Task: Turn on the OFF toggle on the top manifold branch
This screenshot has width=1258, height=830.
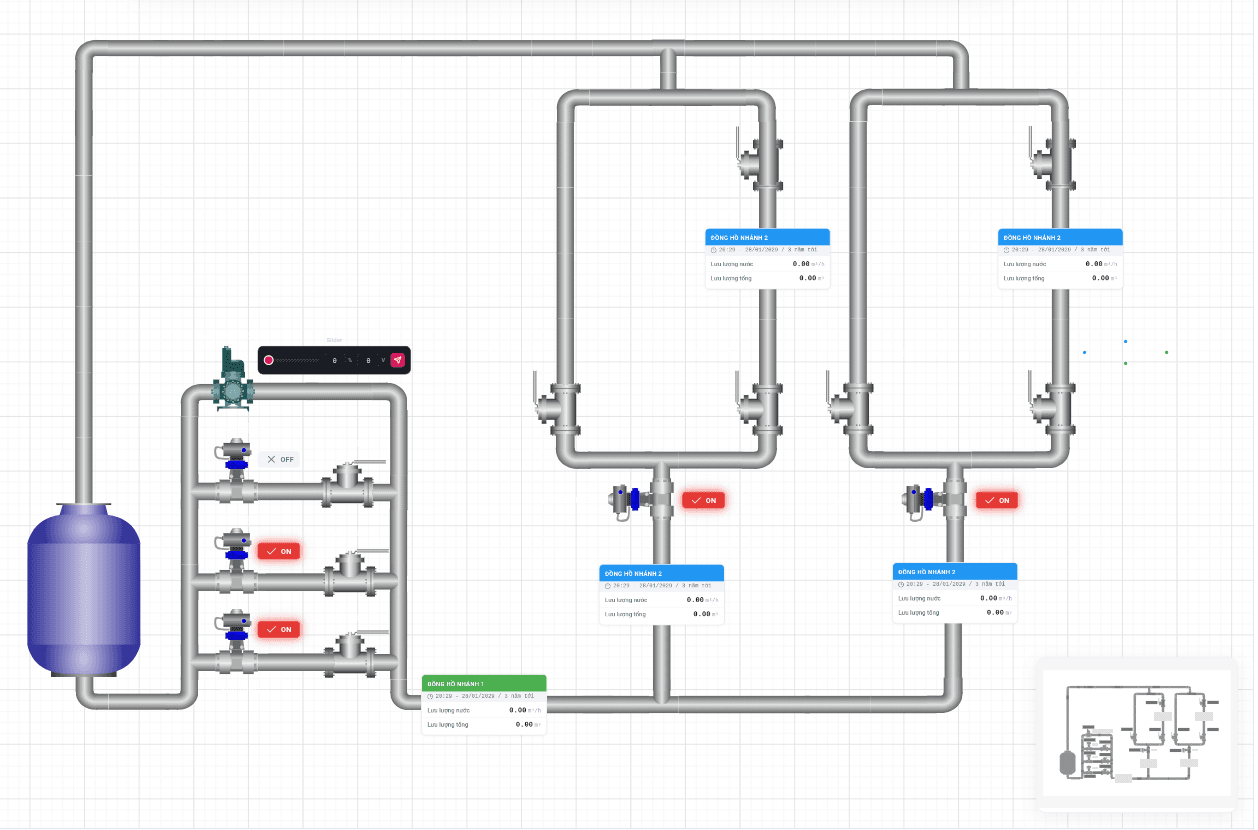Action: [280, 459]
